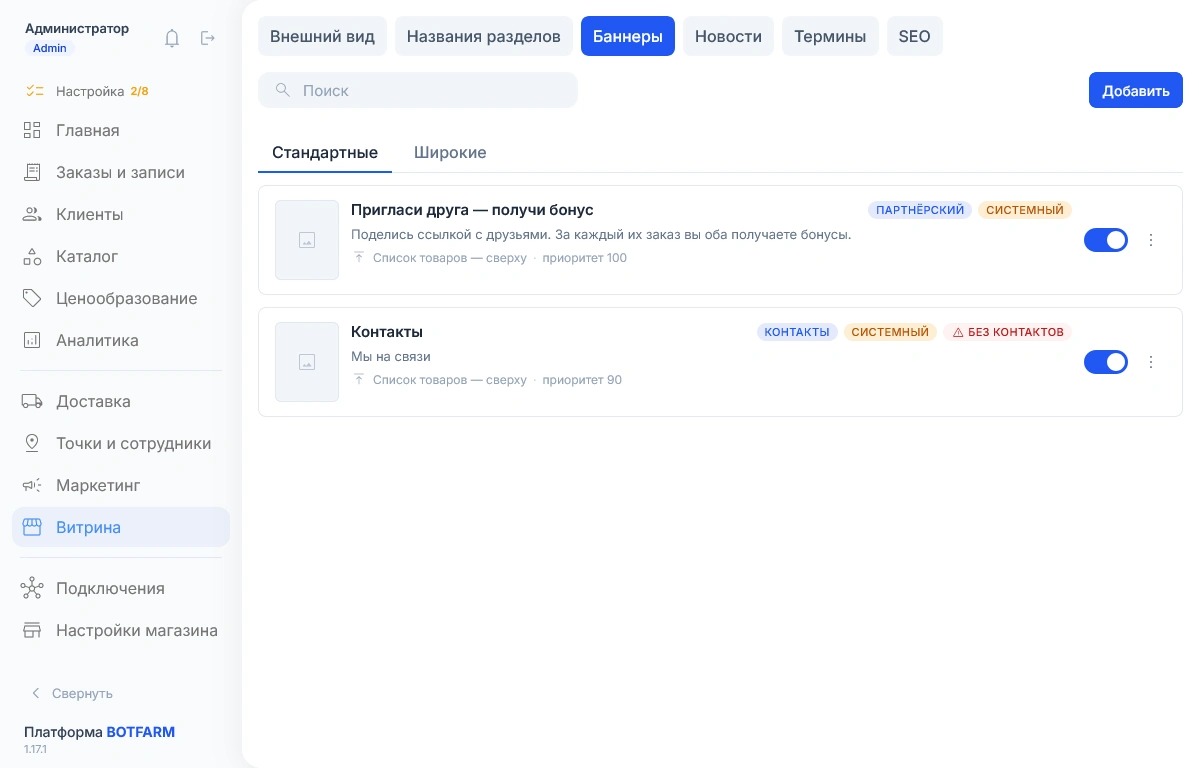
Task: Open notifications bell icon
Action: tap(172, 38)
